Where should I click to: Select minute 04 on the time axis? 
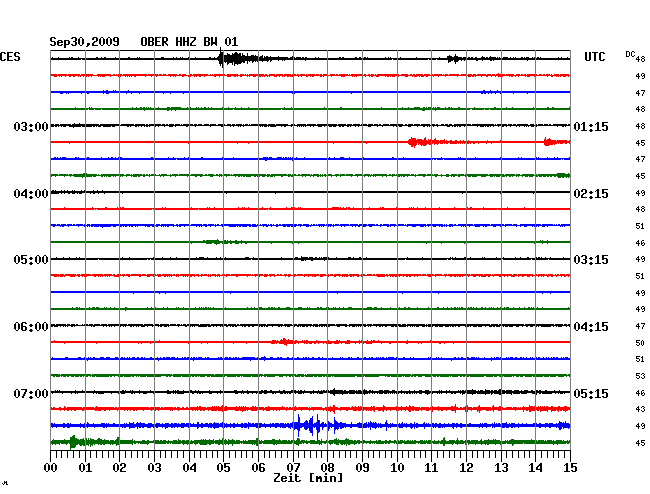pos(189,467)
